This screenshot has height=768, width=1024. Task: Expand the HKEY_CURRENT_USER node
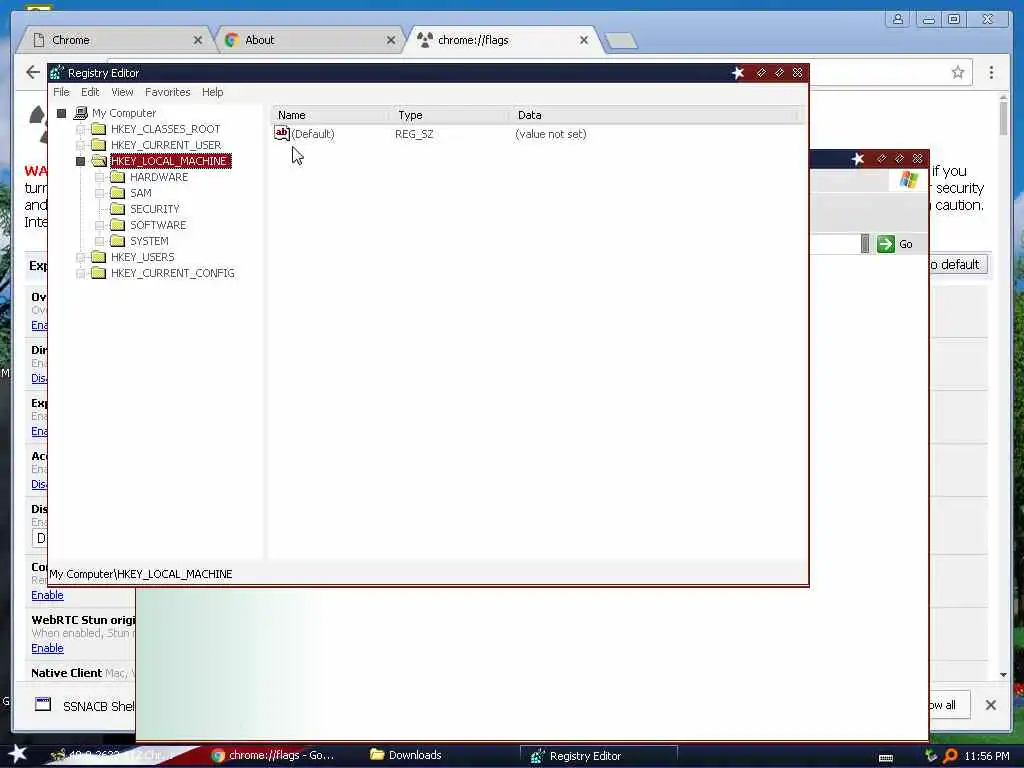coord(80,145)
